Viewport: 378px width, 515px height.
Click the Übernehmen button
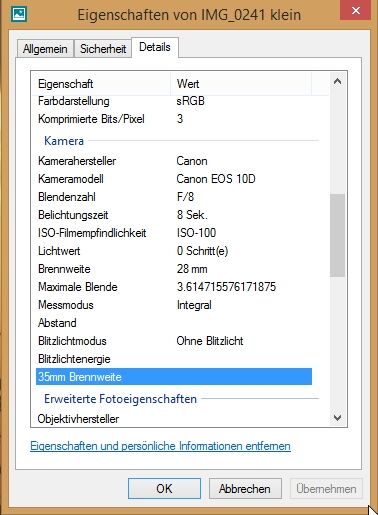click(326, 489)
